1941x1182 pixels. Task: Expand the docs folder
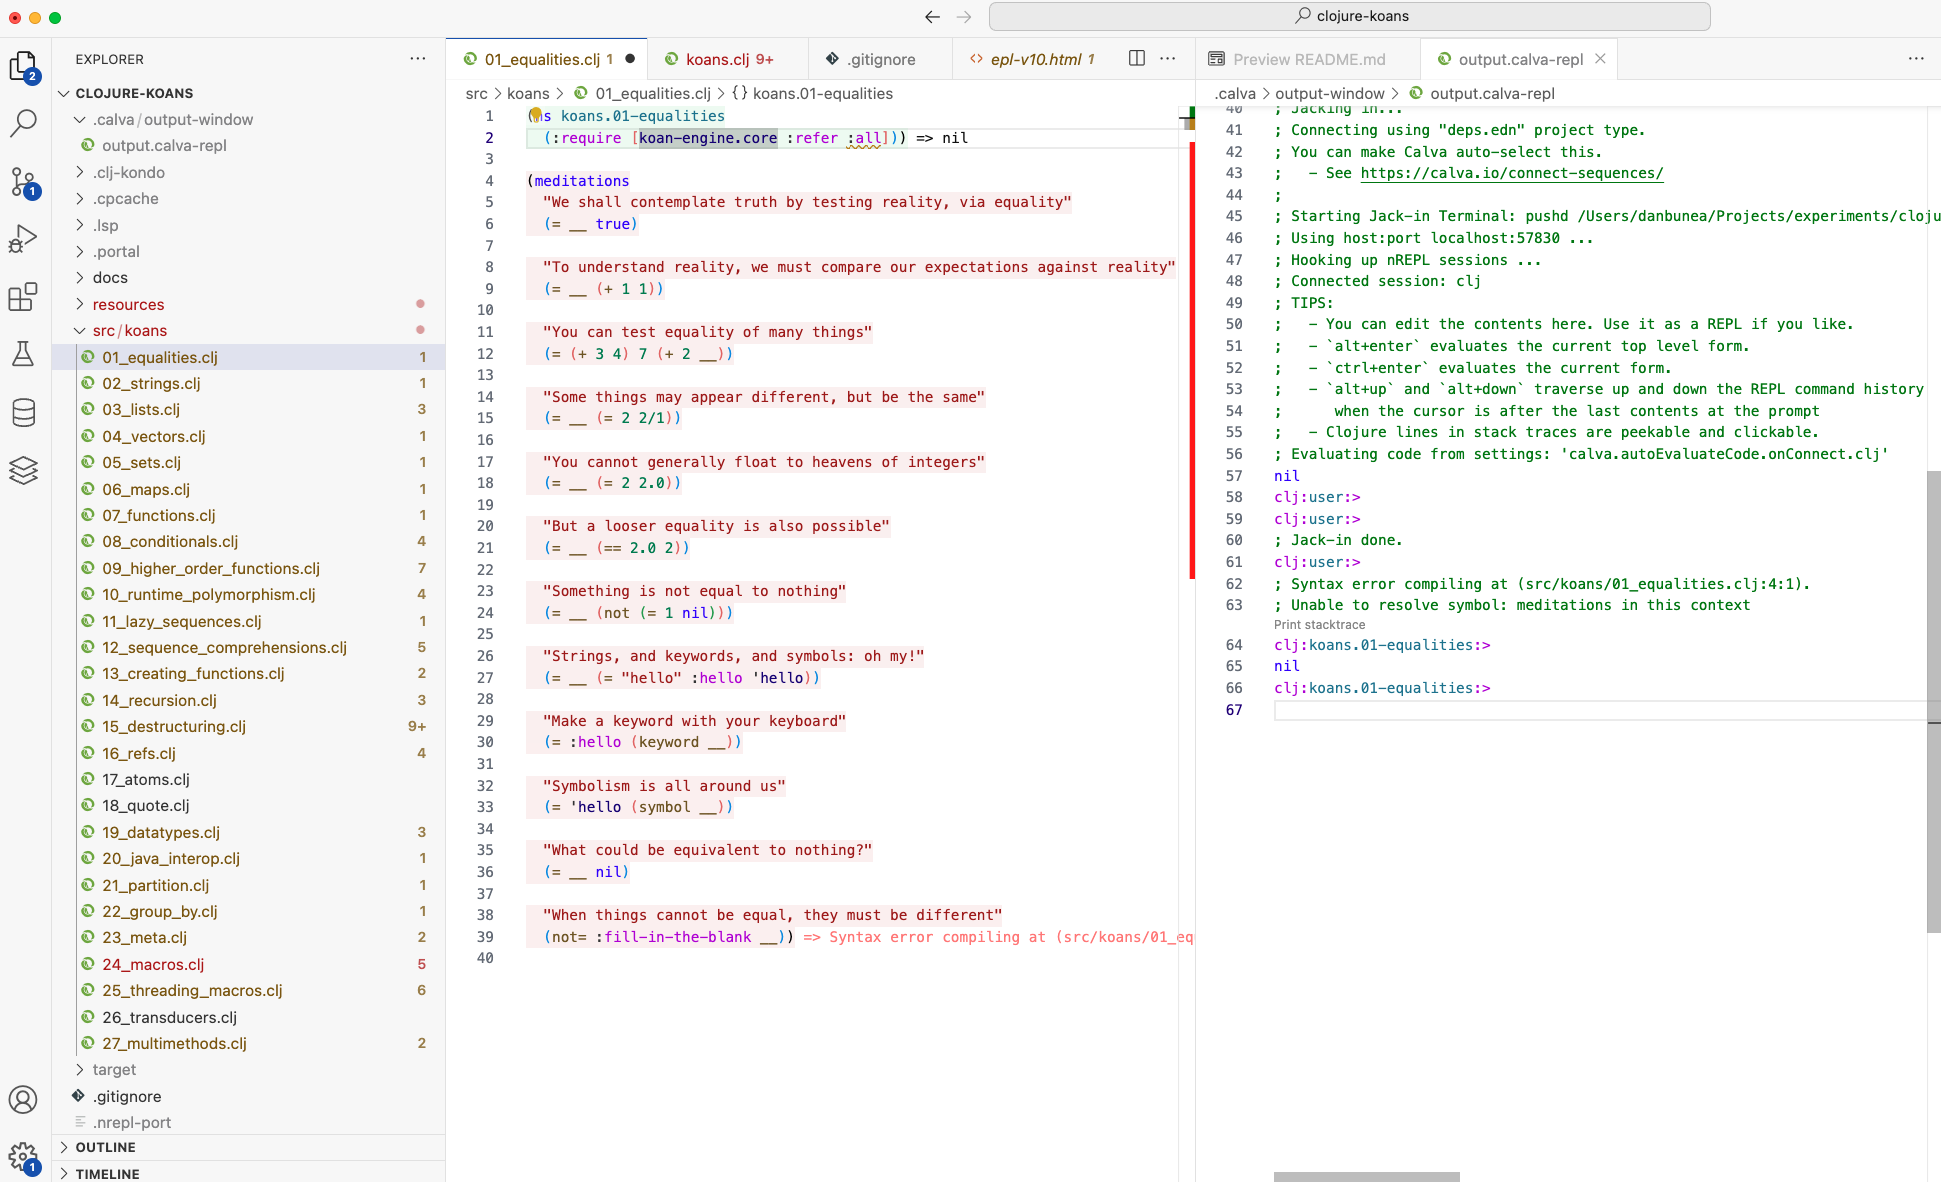[110, 278]
